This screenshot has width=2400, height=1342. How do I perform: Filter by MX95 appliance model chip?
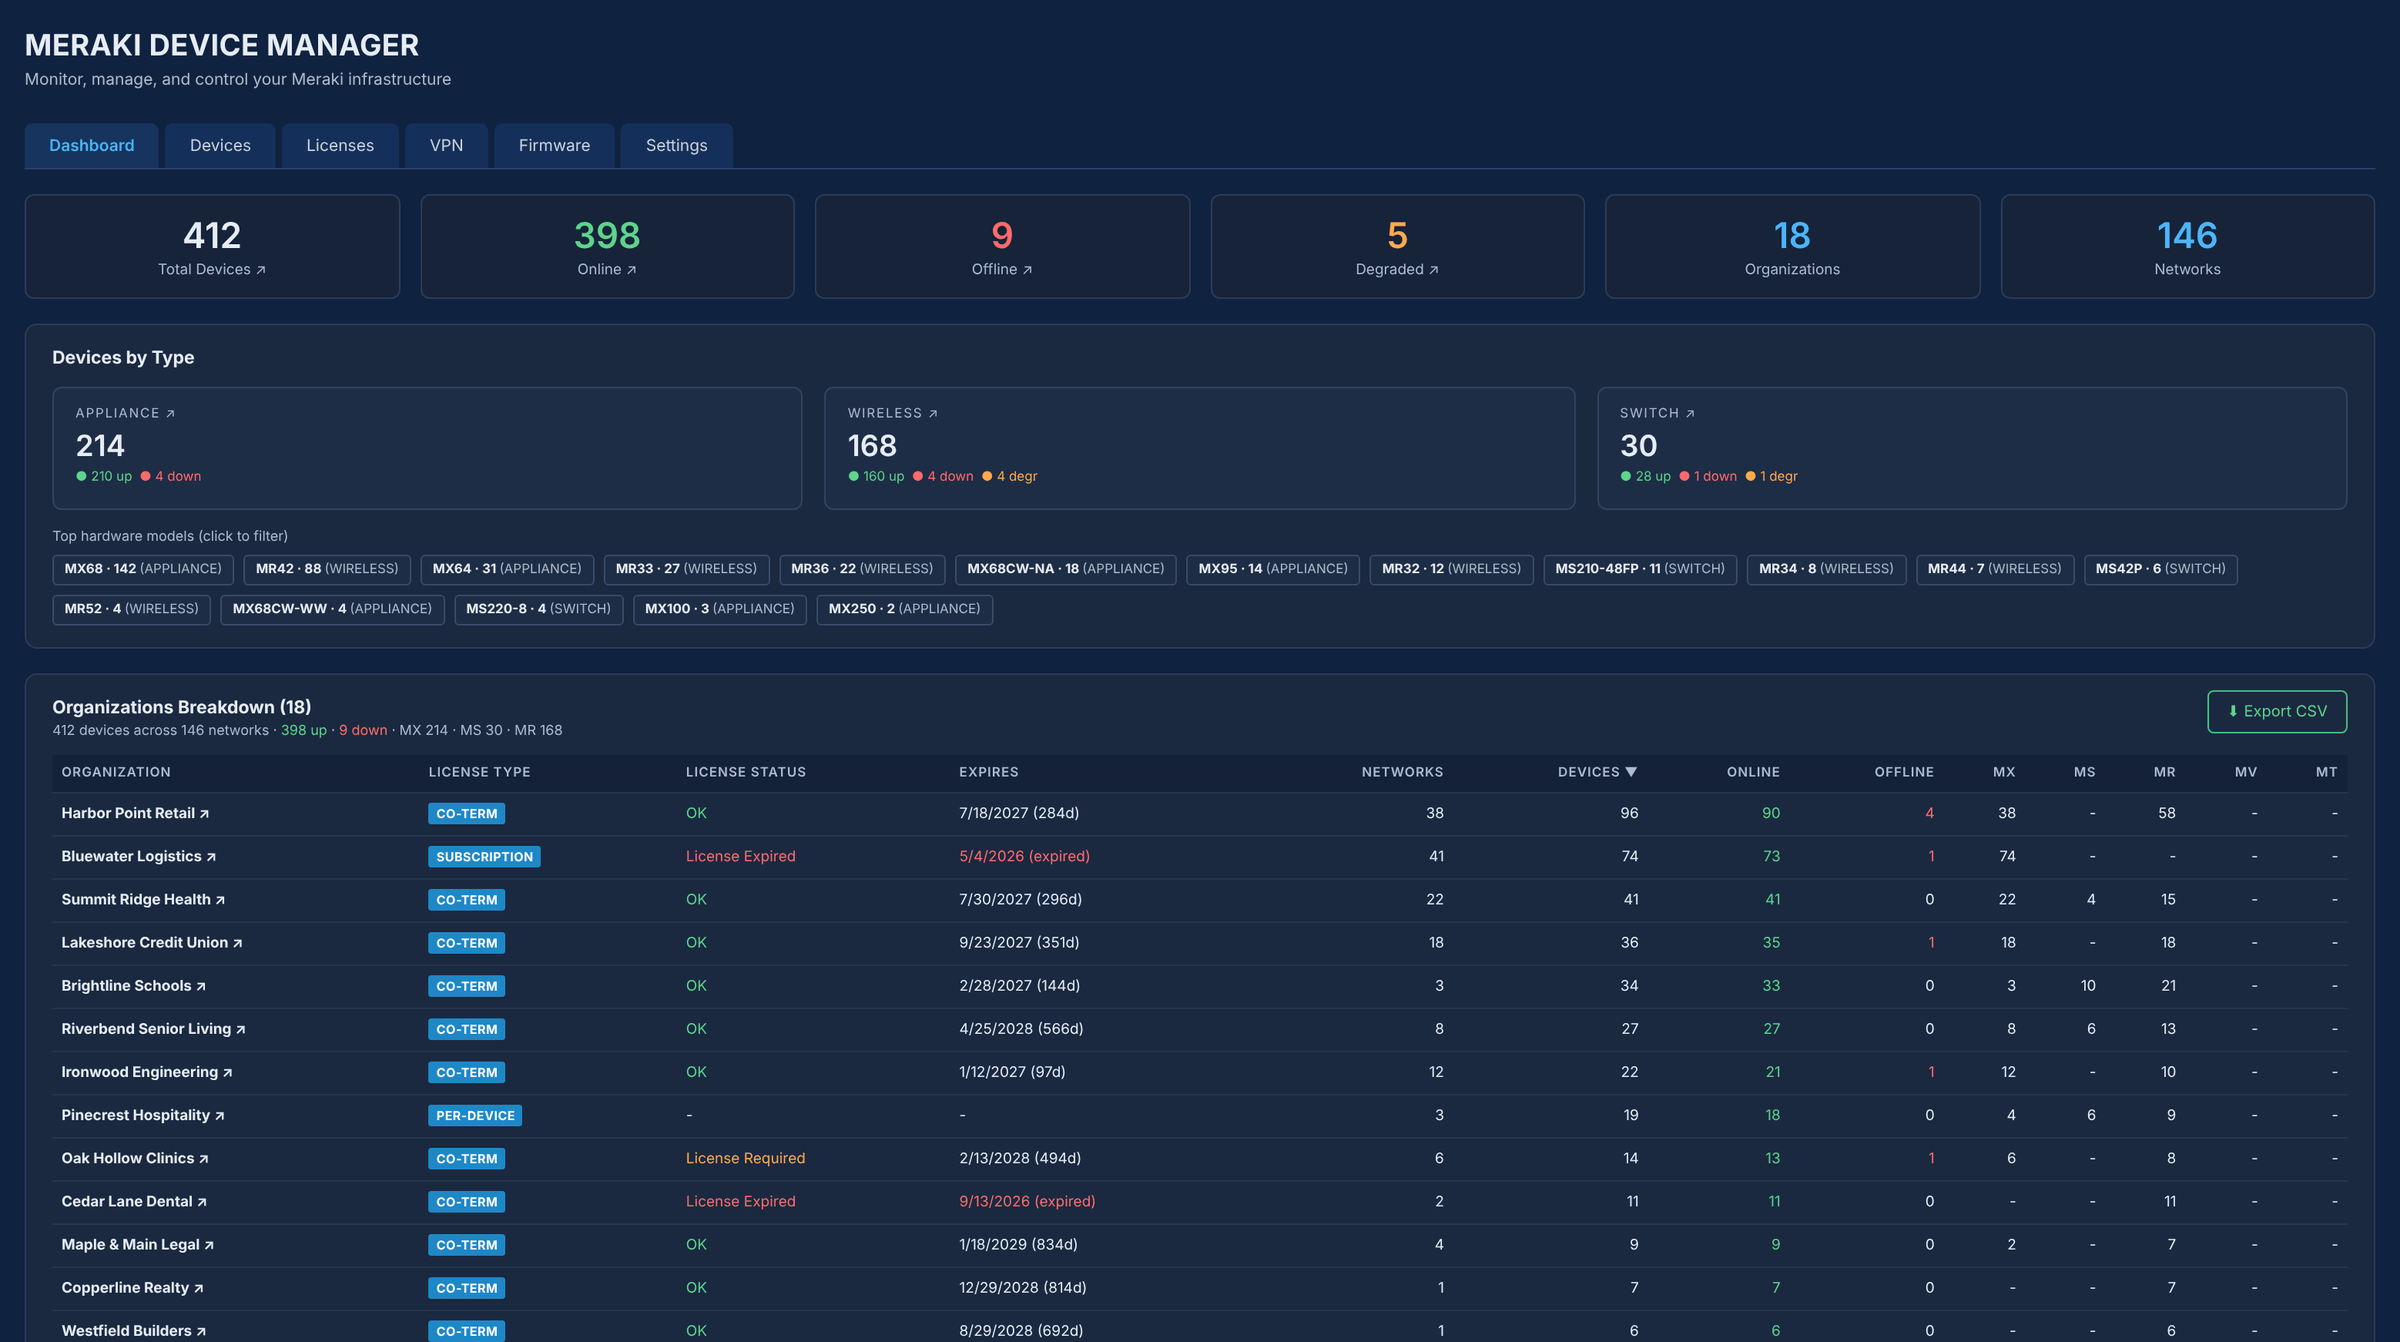click(1273, 569)
